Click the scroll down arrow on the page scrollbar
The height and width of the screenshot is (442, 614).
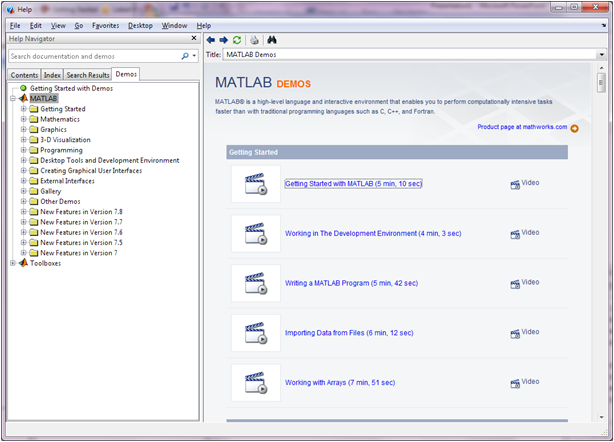pos(601,417)
